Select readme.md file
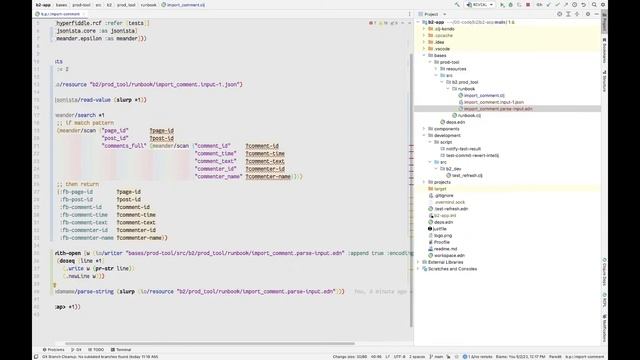The width and height of the screenshot is (640, 360). click(442, 249)
